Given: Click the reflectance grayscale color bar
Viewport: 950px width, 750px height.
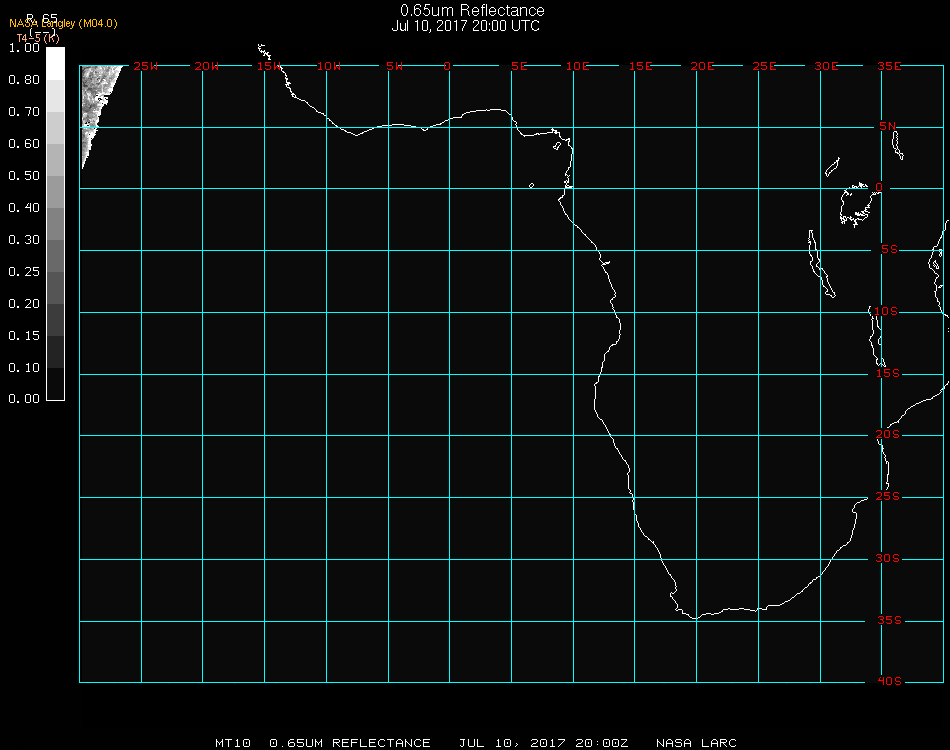Looking at the screenshot, I should tap(55, 224).
